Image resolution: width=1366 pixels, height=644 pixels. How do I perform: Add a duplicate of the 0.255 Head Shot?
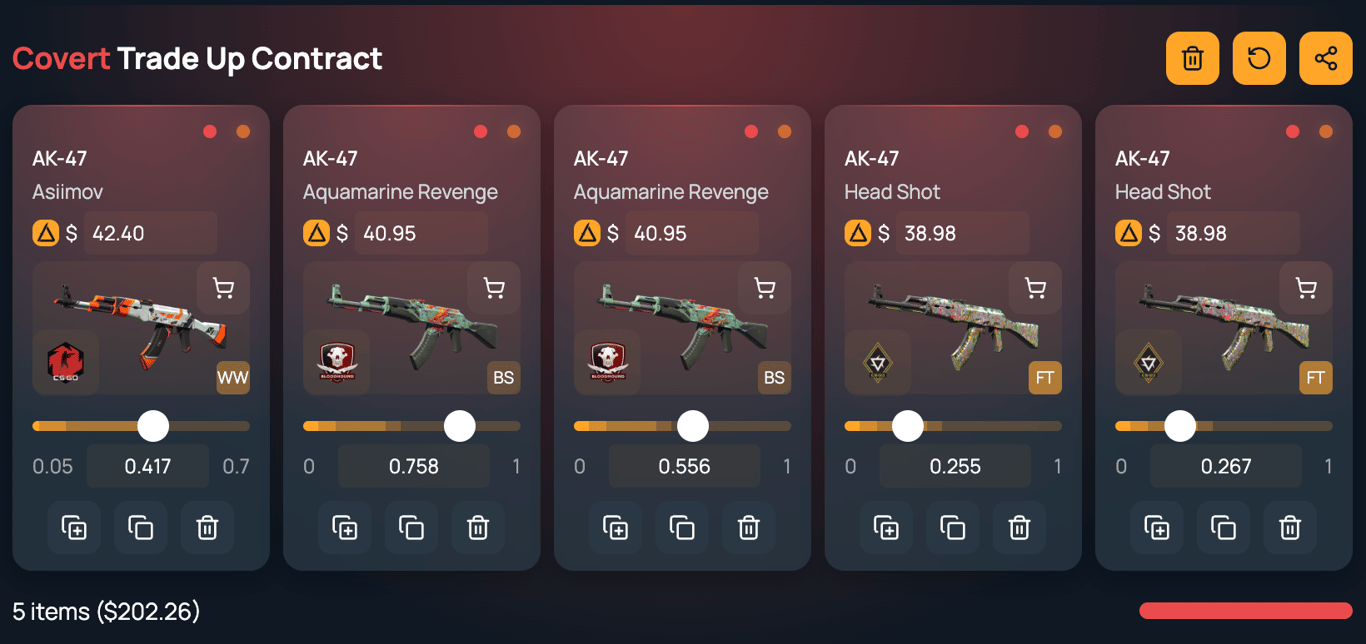tap(886, 527)
